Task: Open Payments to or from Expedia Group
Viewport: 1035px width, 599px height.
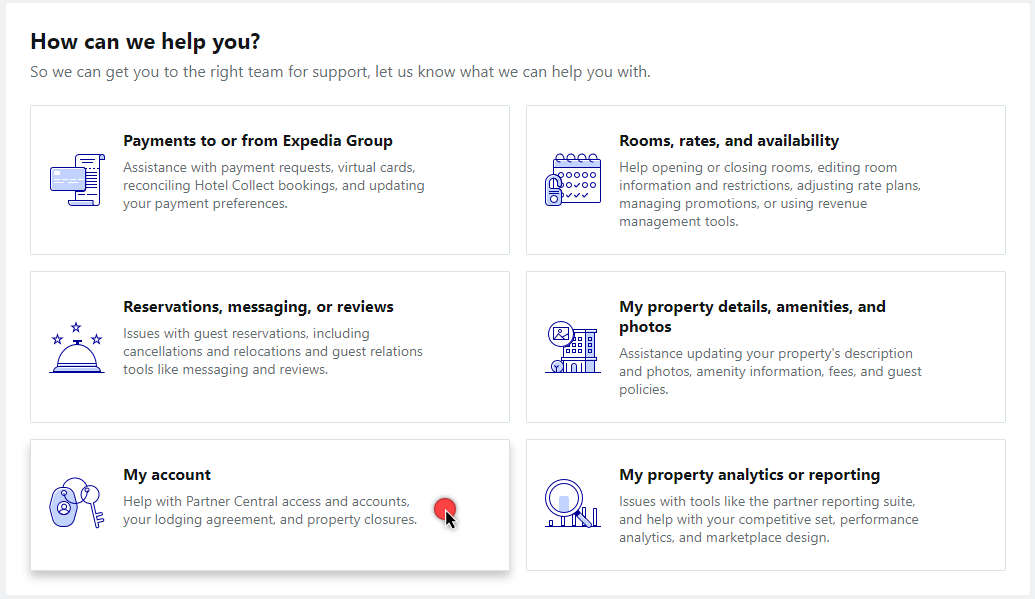Action: click(257, 141)
